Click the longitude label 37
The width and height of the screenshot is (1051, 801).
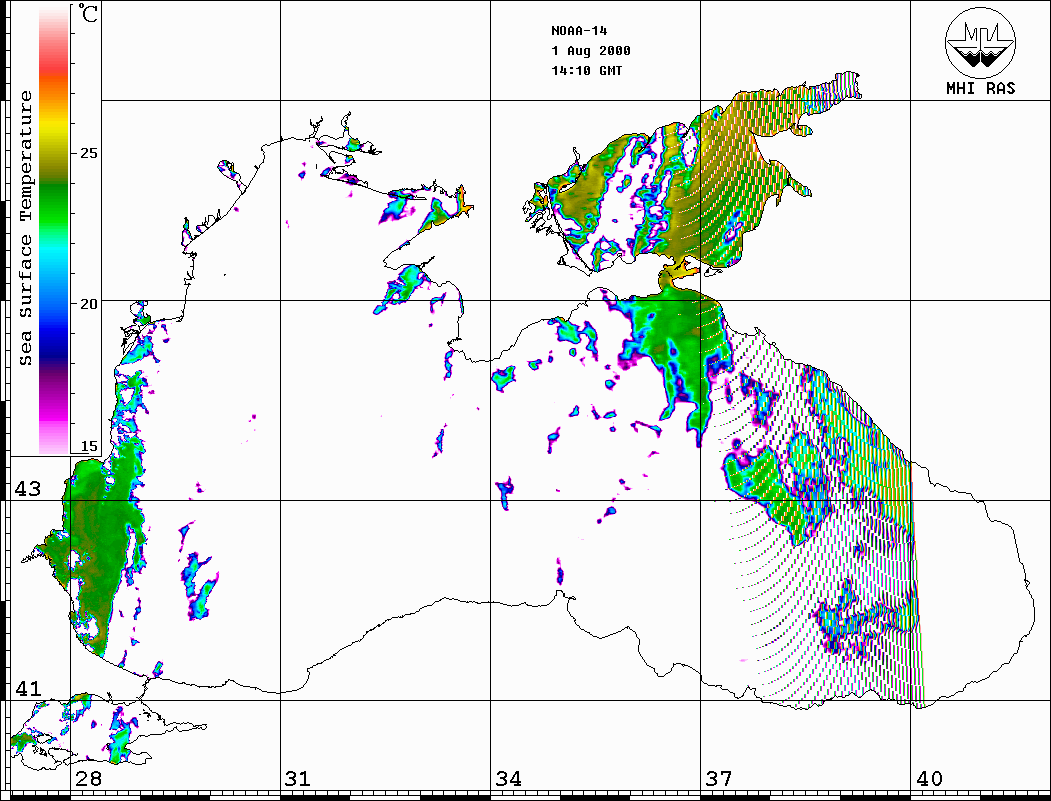coord(718,779)
